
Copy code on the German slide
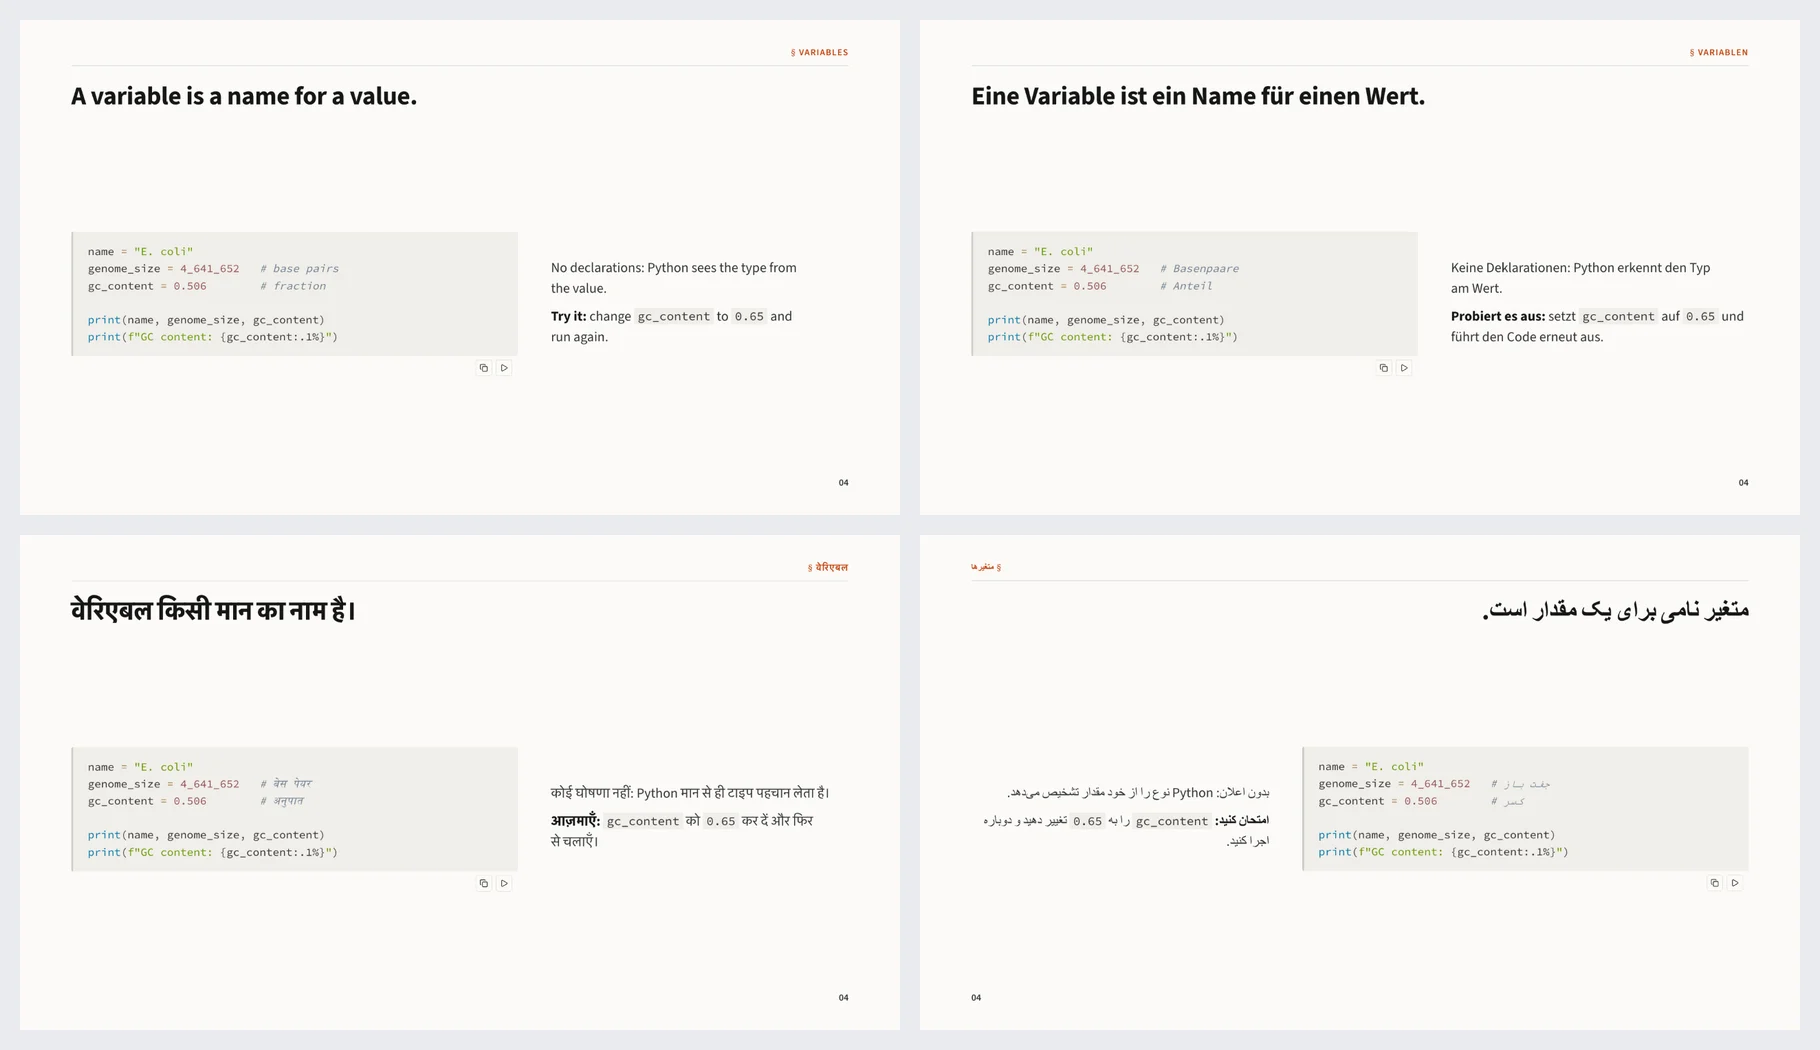1384,368
